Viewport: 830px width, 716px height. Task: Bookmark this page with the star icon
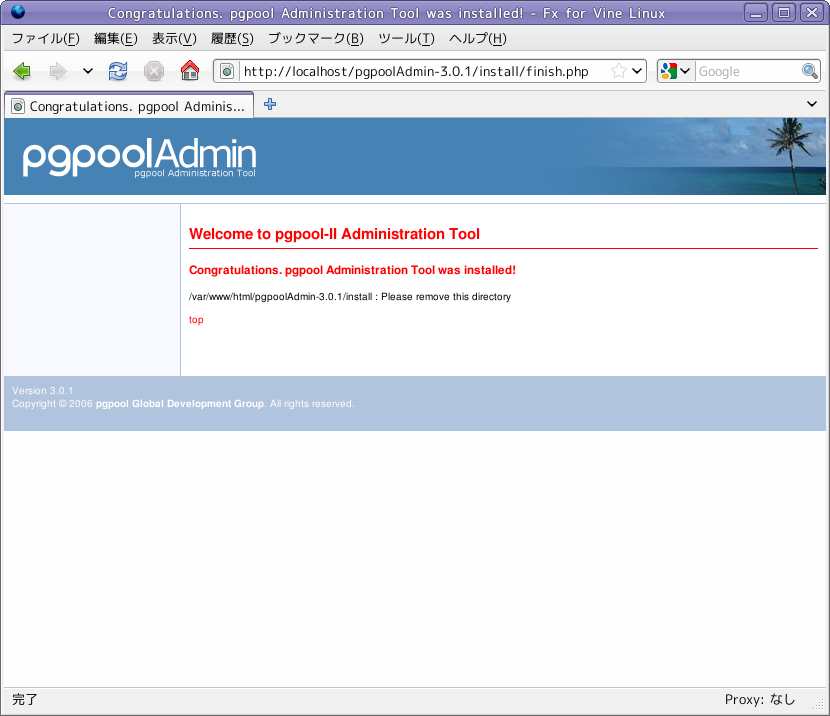pyautogui.click(x=619, y=71)
